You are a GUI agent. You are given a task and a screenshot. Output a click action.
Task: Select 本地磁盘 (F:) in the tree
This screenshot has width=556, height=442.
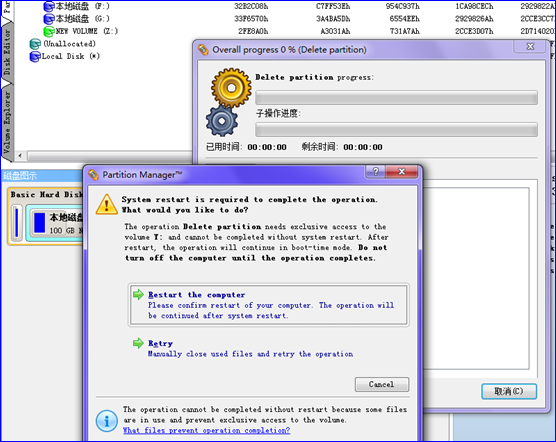pos(83,6)
